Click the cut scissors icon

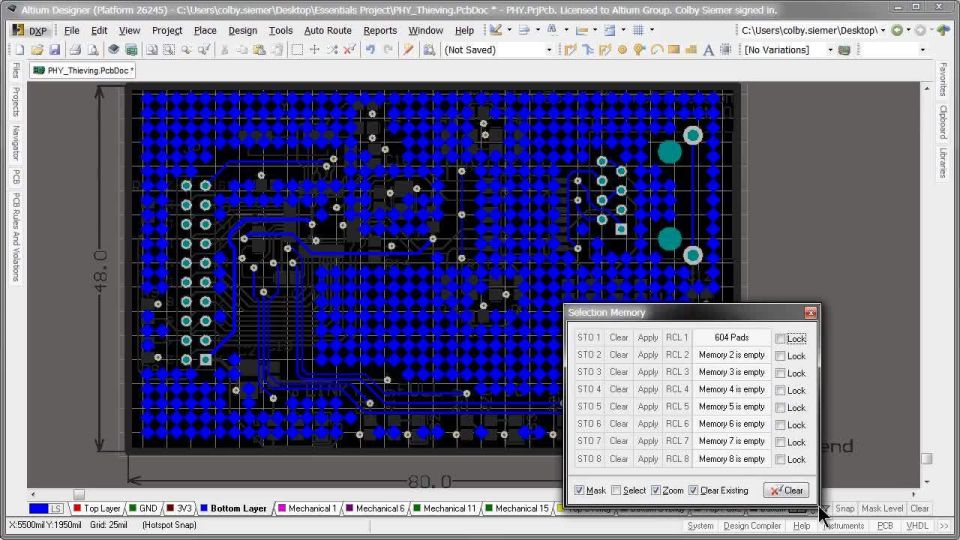pyautogui.click(x=224, y=50)
